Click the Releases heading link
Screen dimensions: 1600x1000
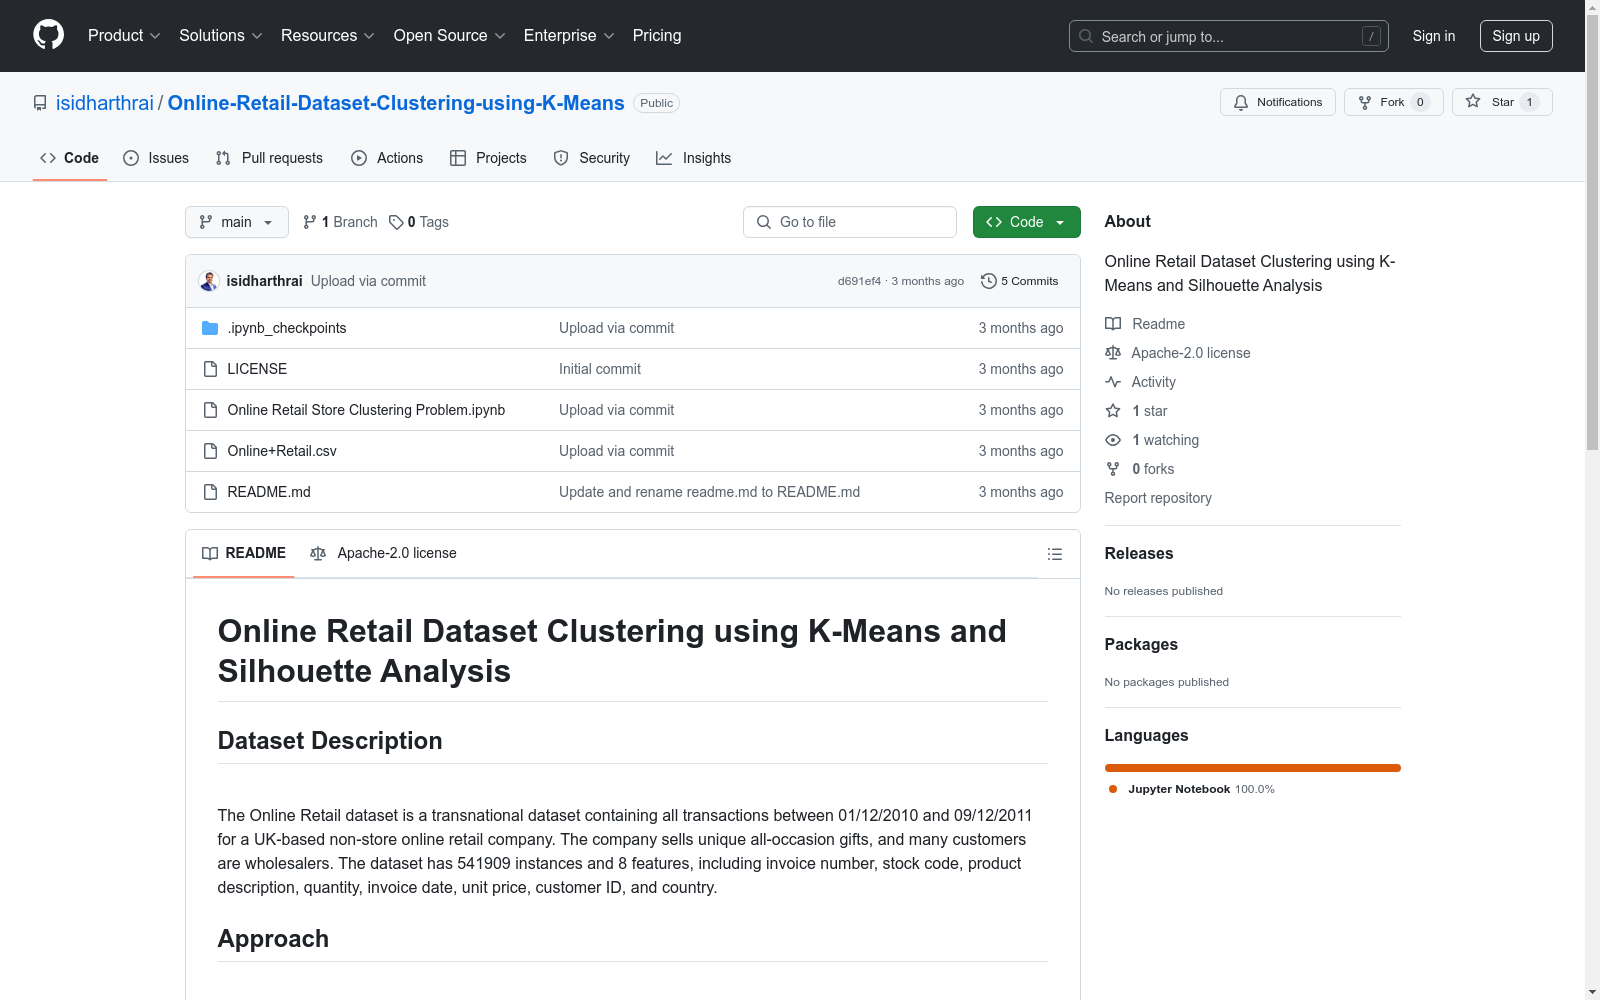[x=1139, y=553]
